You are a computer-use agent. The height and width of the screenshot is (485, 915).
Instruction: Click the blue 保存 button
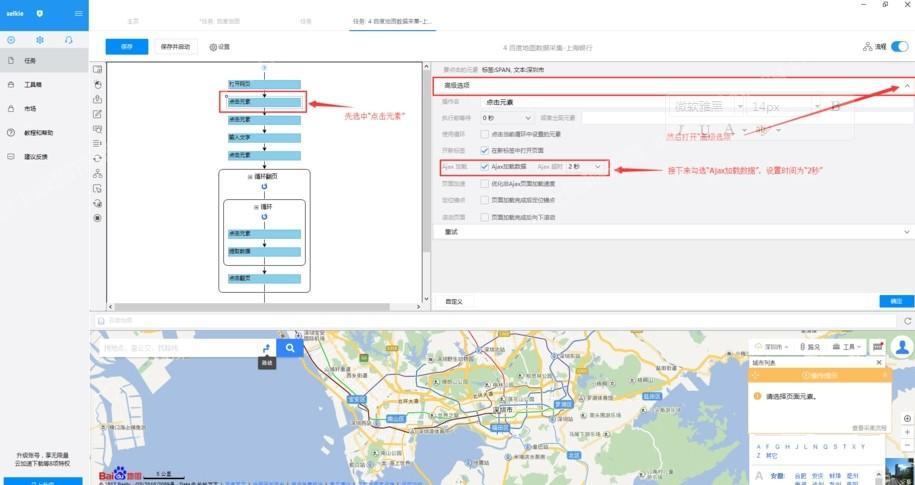(x=127, y=47)
